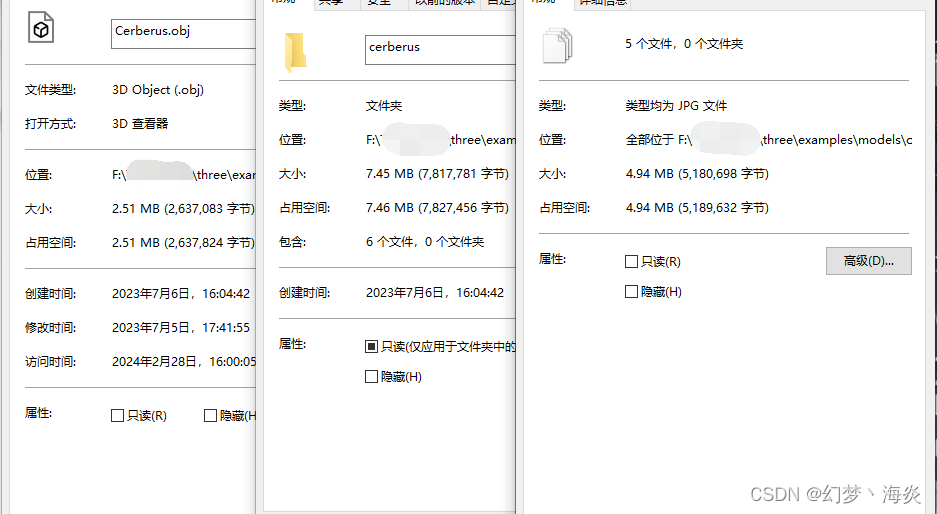937x514 pixels.
Task: Toggle the 只读 checkbox in the cerberus folder window
Action: [371, 347]
